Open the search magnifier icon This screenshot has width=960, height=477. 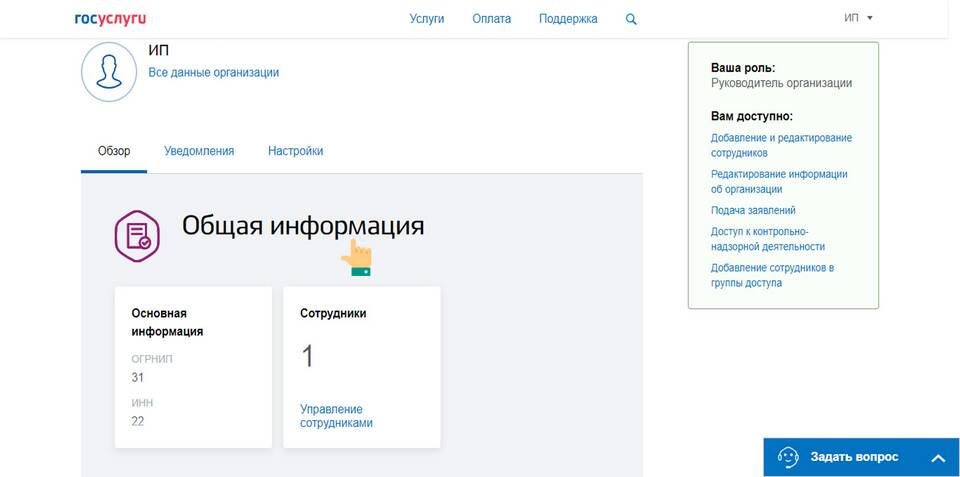pyautogui.click(x=631, y=19)
